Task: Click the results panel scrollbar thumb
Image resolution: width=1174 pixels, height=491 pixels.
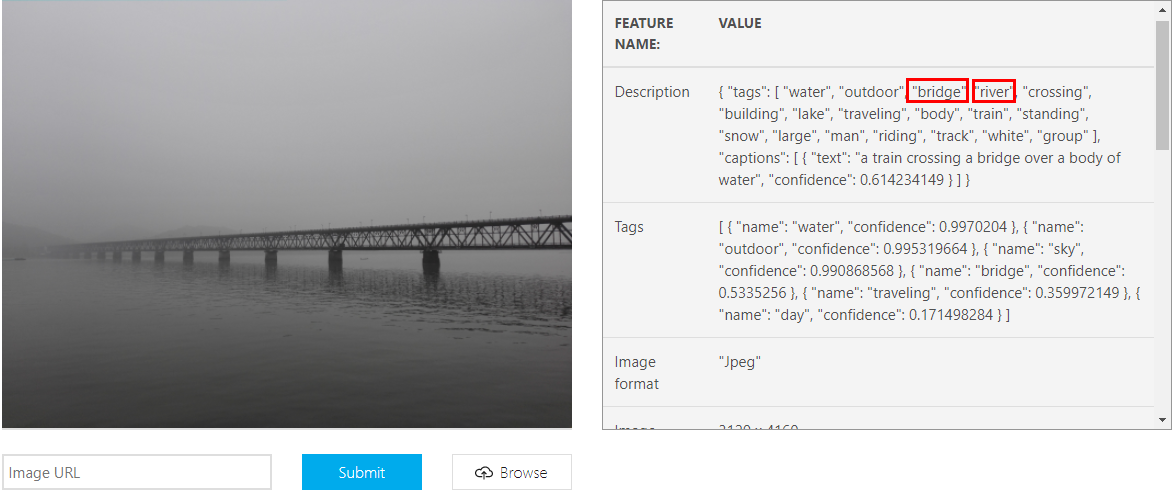Action: point(1162,85)
